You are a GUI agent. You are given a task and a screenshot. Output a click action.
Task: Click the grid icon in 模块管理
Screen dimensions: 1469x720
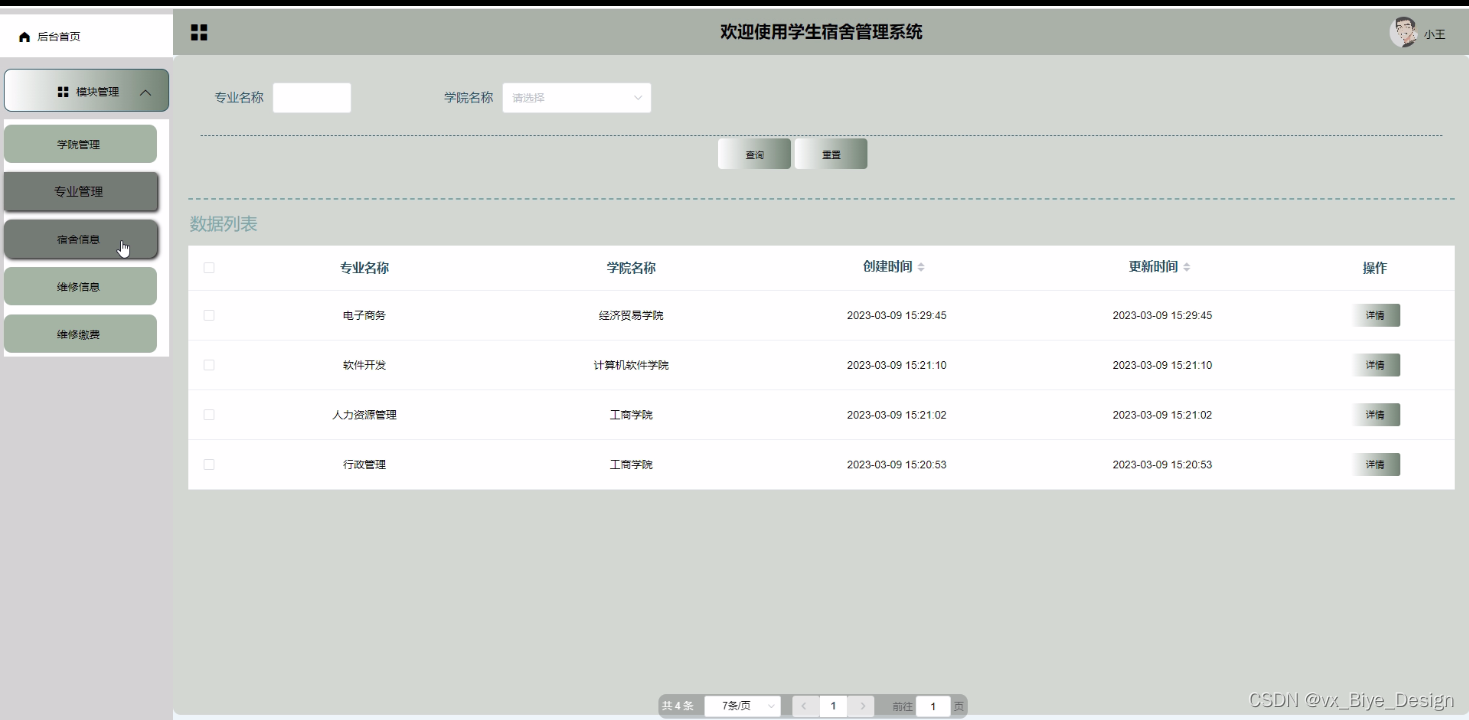coord(63,92)
